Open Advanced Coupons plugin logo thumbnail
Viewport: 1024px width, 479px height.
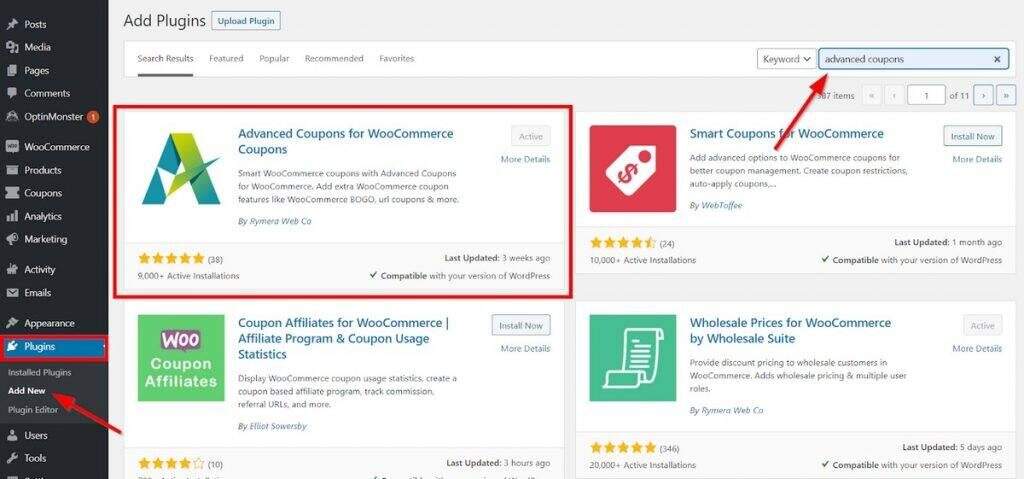[181, 169]
